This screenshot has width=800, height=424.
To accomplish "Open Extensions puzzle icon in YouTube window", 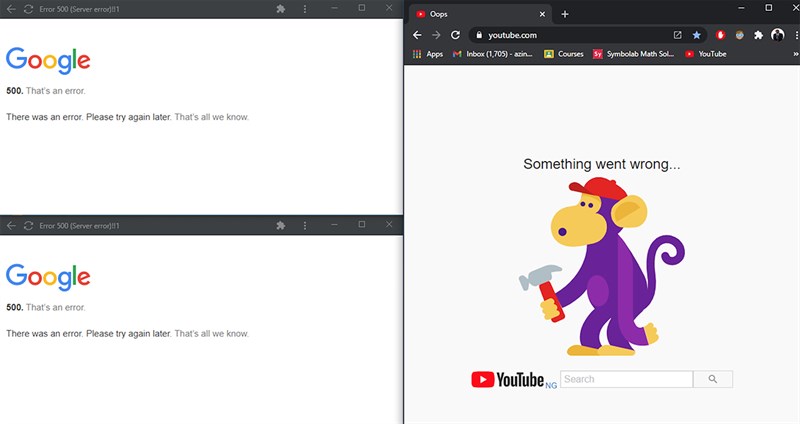I will coord(759,35).
